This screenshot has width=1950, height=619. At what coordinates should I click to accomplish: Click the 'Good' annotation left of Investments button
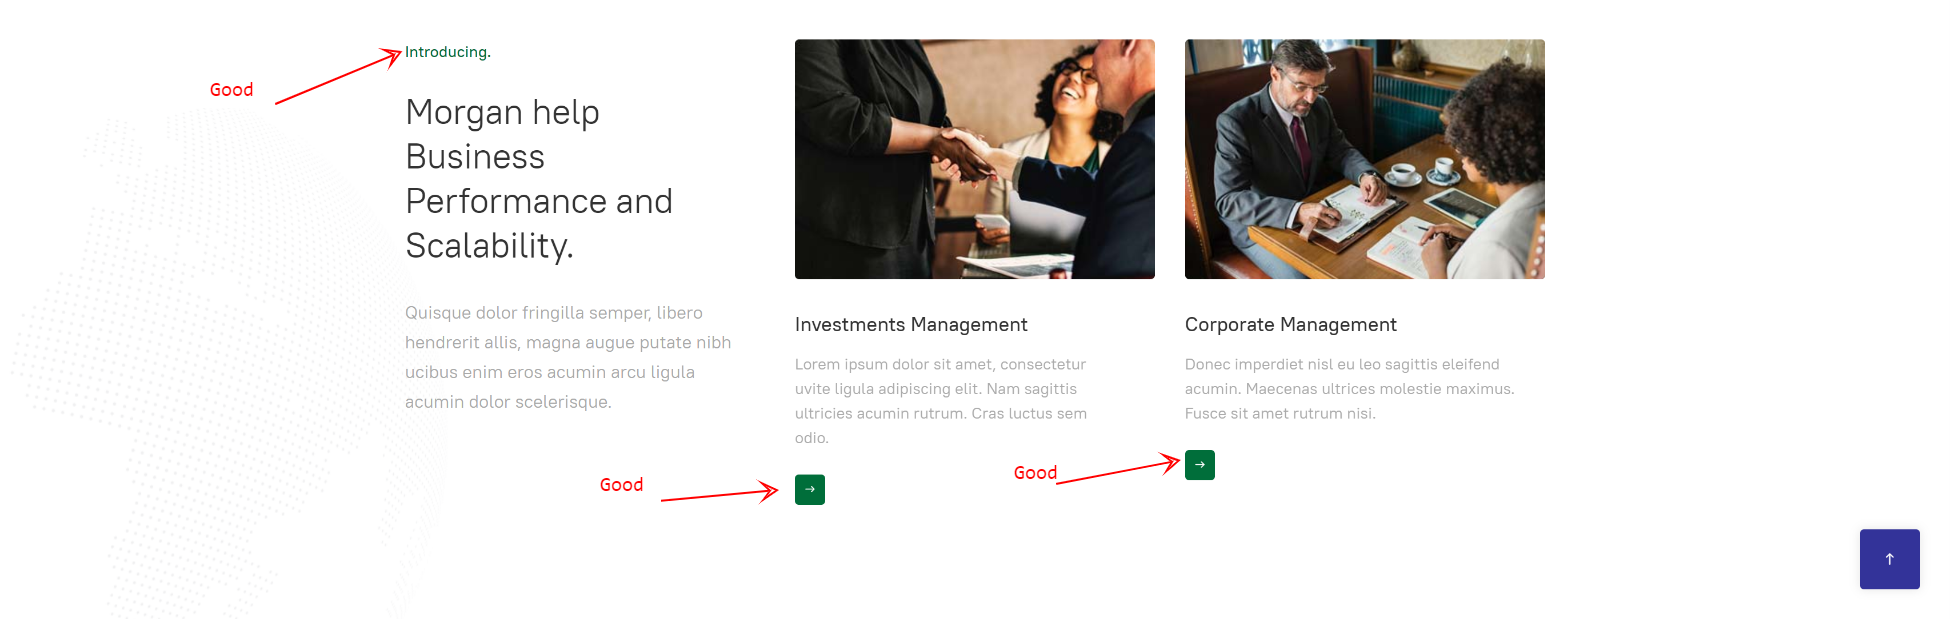pos(621,485)
